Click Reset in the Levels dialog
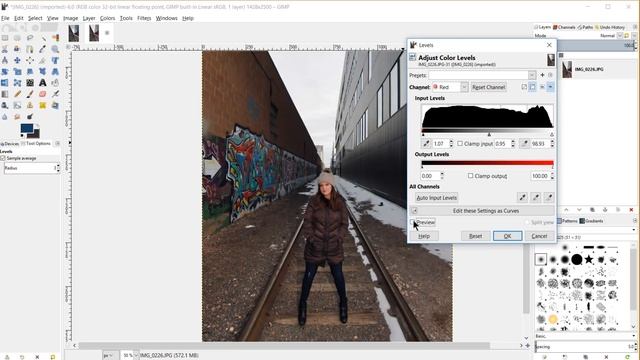This screenshot has width=640, height=360. click(x=476, y=236)
